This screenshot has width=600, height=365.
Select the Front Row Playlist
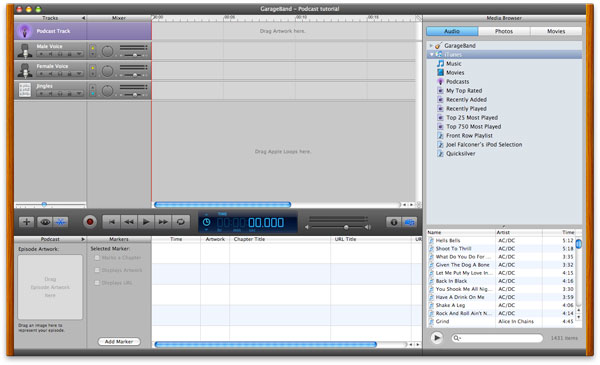click(x=469, y=135)
